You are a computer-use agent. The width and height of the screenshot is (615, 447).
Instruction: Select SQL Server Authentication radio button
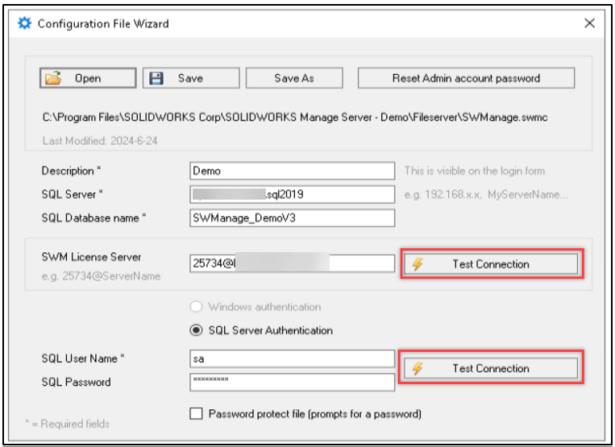198,330
